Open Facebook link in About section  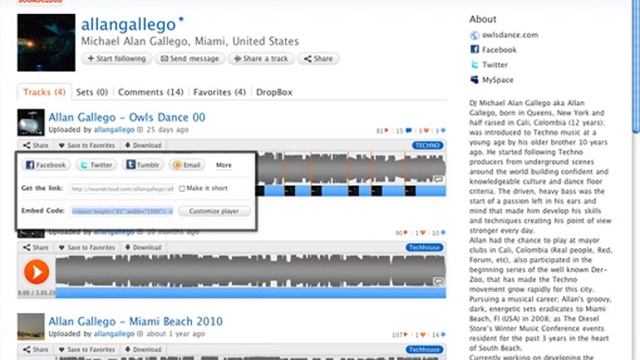[x=499, y=50]
